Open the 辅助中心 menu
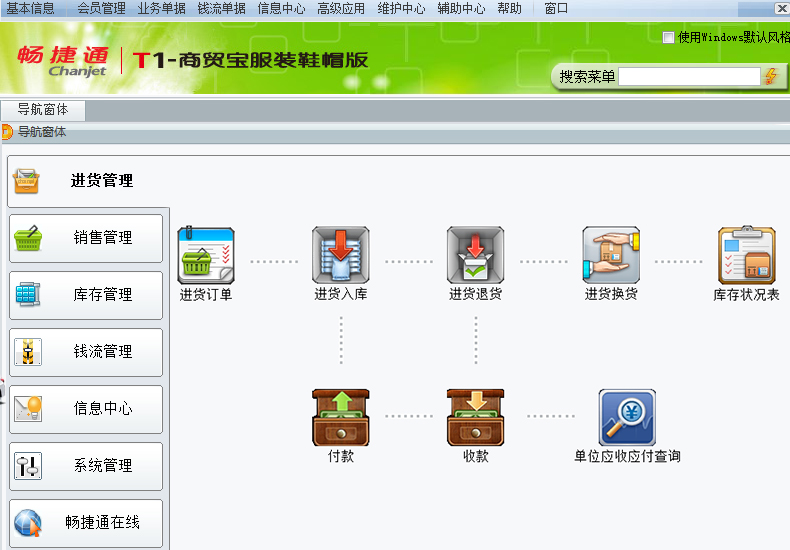This screenshot has width=790, height=550. [461, 8]
